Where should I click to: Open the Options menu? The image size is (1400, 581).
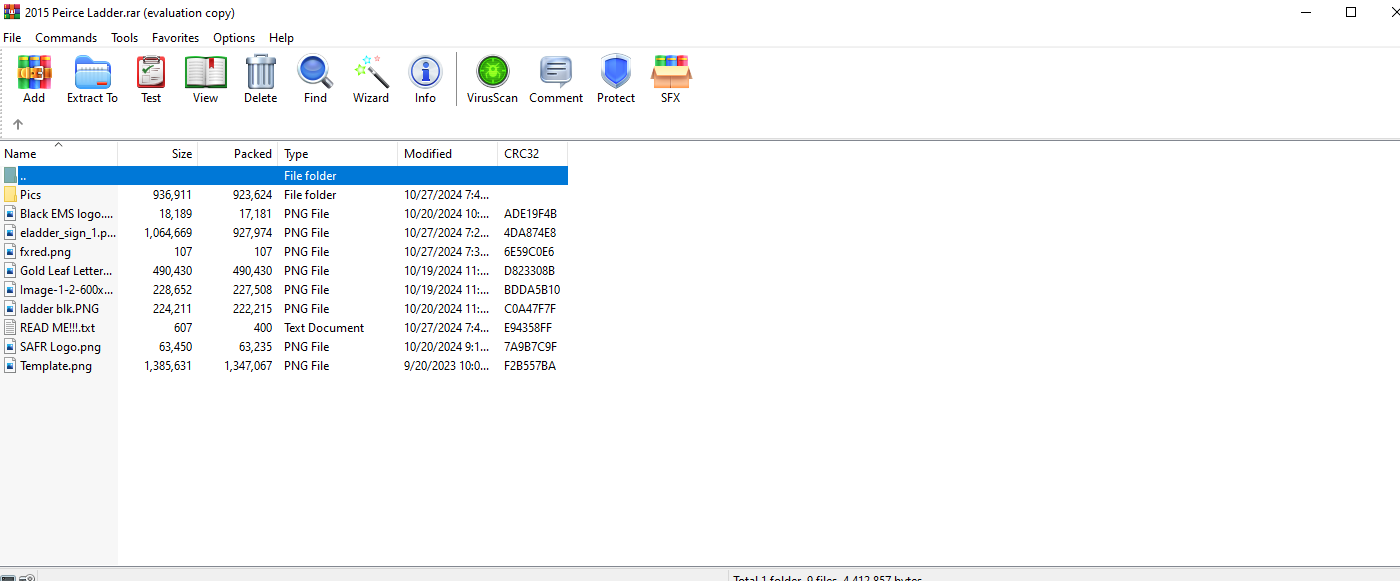point(234,38)
